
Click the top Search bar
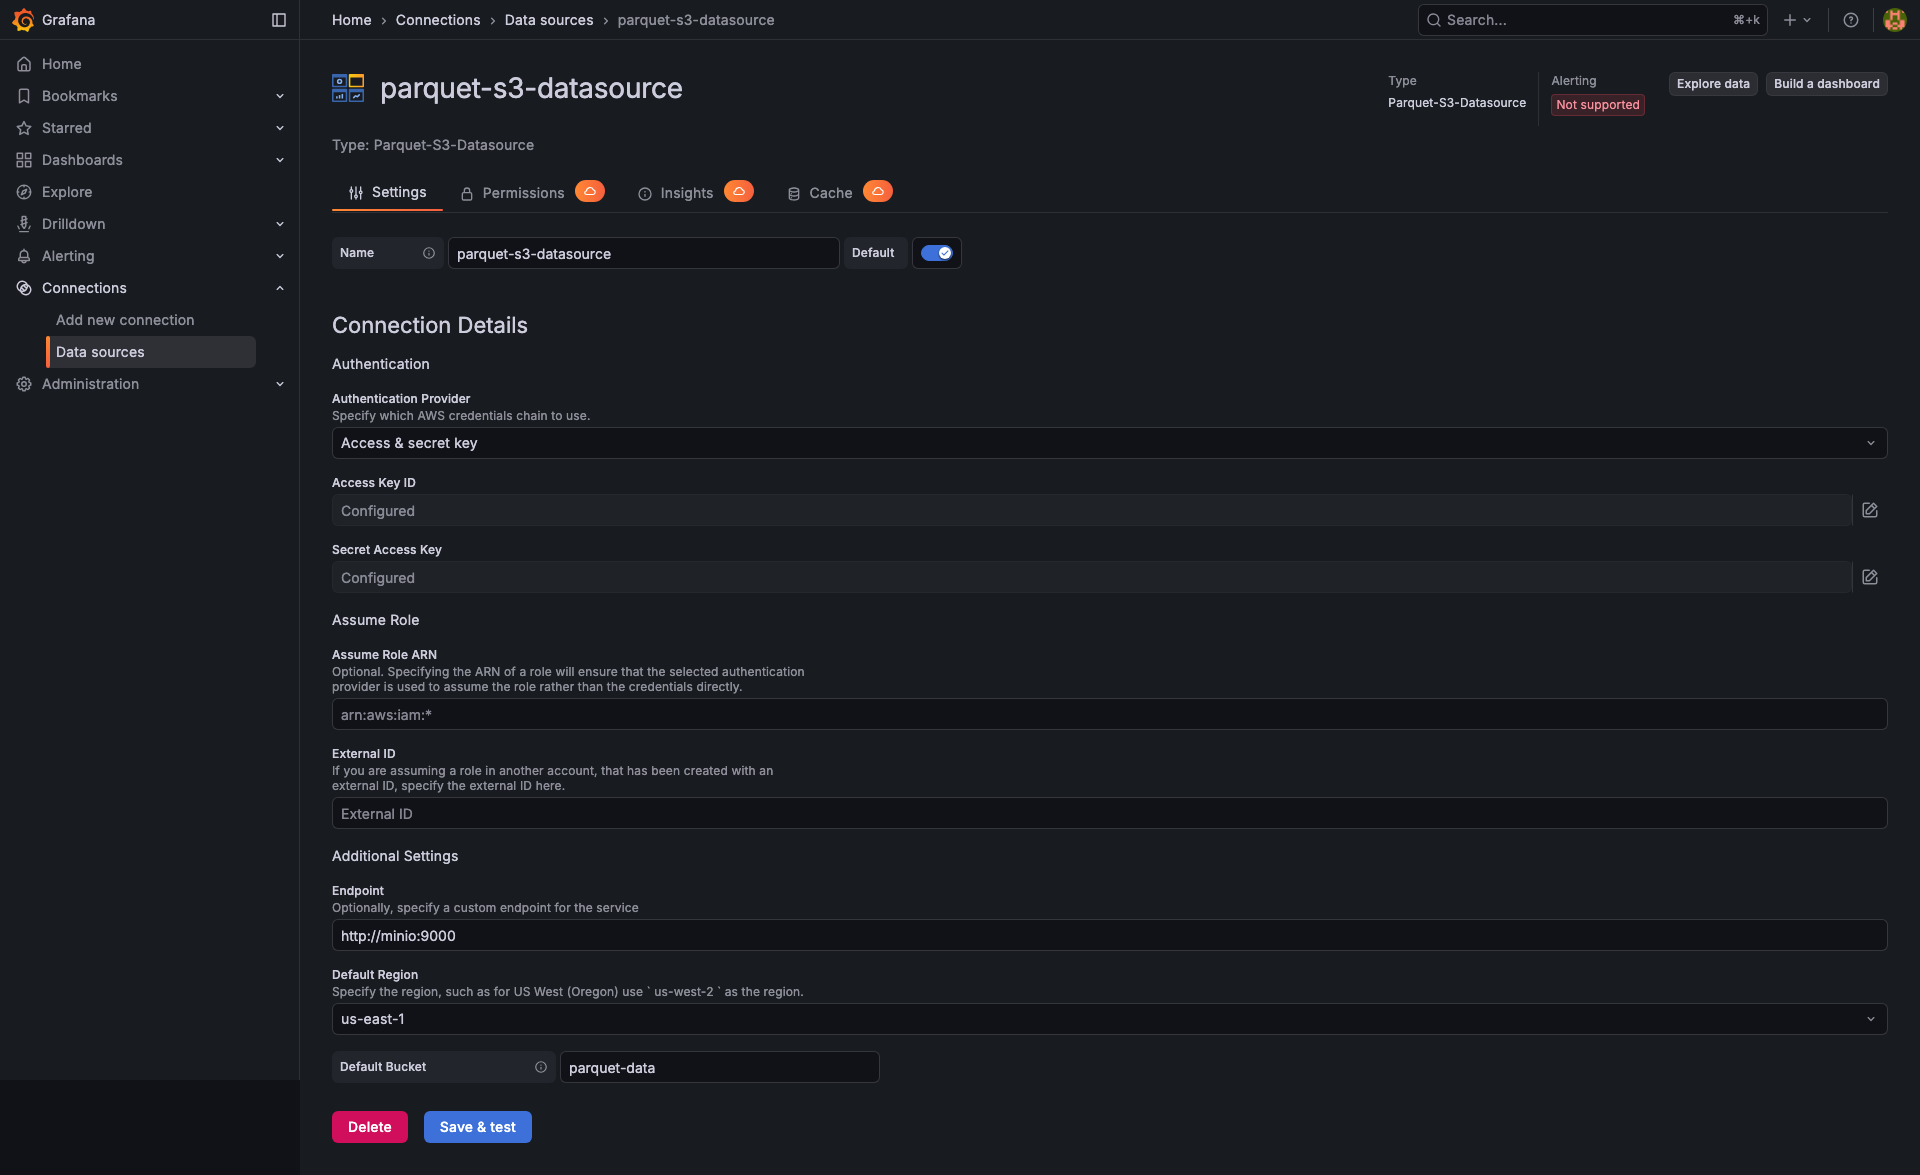1592,20
